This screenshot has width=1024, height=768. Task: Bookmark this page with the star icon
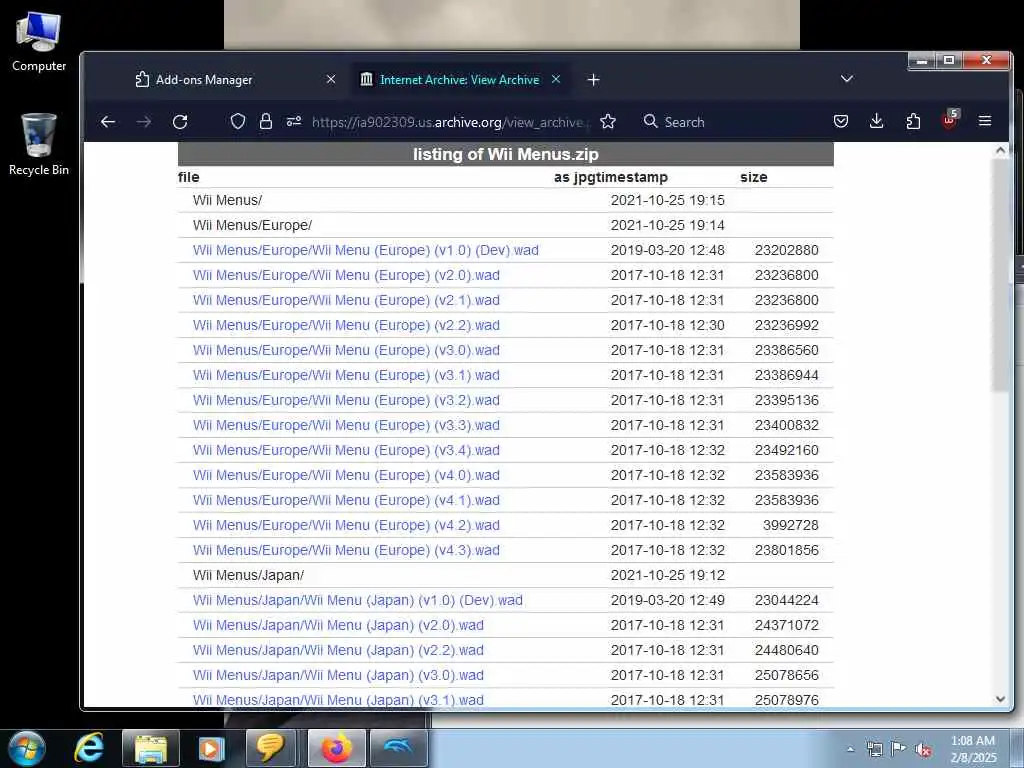point(608,121)
